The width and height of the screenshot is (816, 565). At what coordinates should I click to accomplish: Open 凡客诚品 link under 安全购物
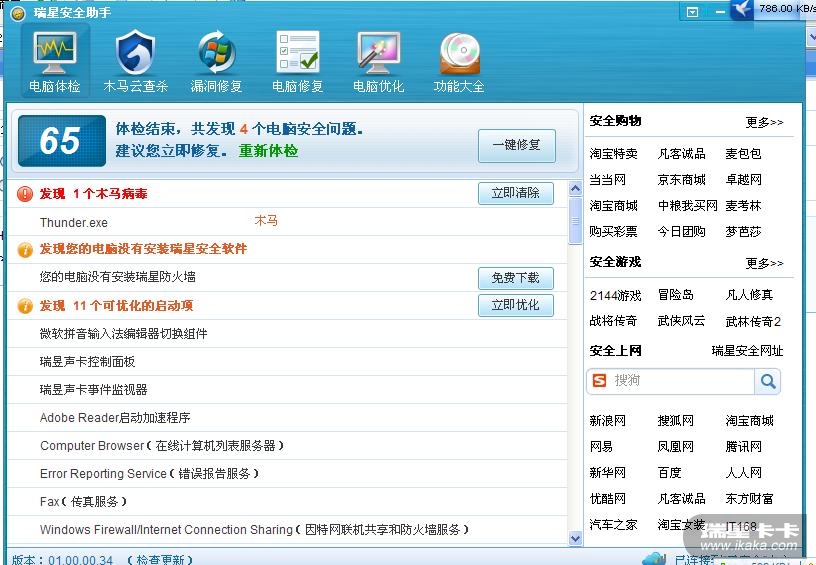pyautogui.click(x=681, y=154)
